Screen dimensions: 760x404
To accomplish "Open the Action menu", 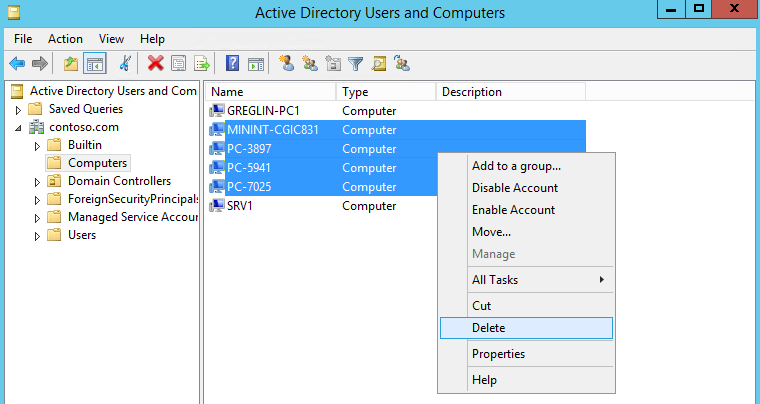I will coord(65,39).
